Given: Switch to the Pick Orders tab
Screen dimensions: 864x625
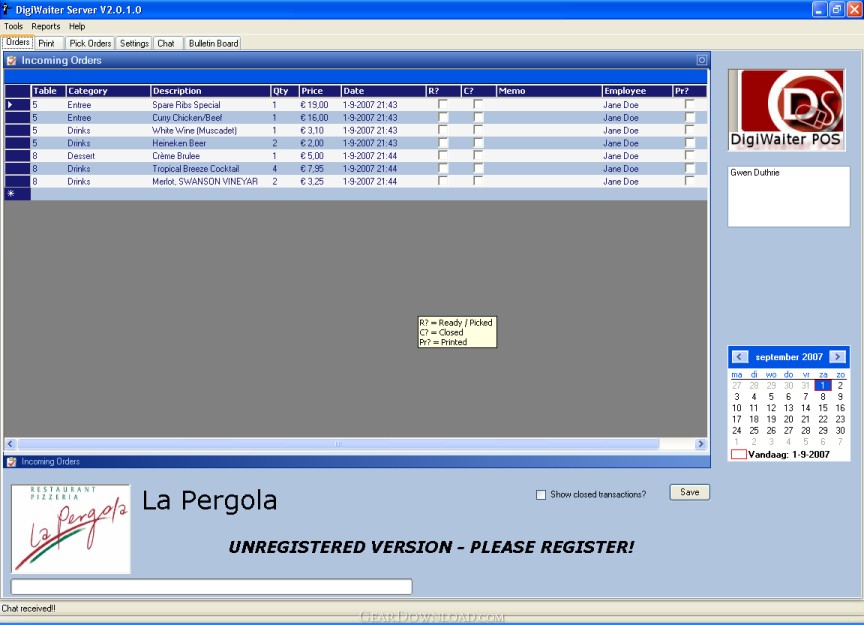Looking at the screenshot, I should 90,43.
